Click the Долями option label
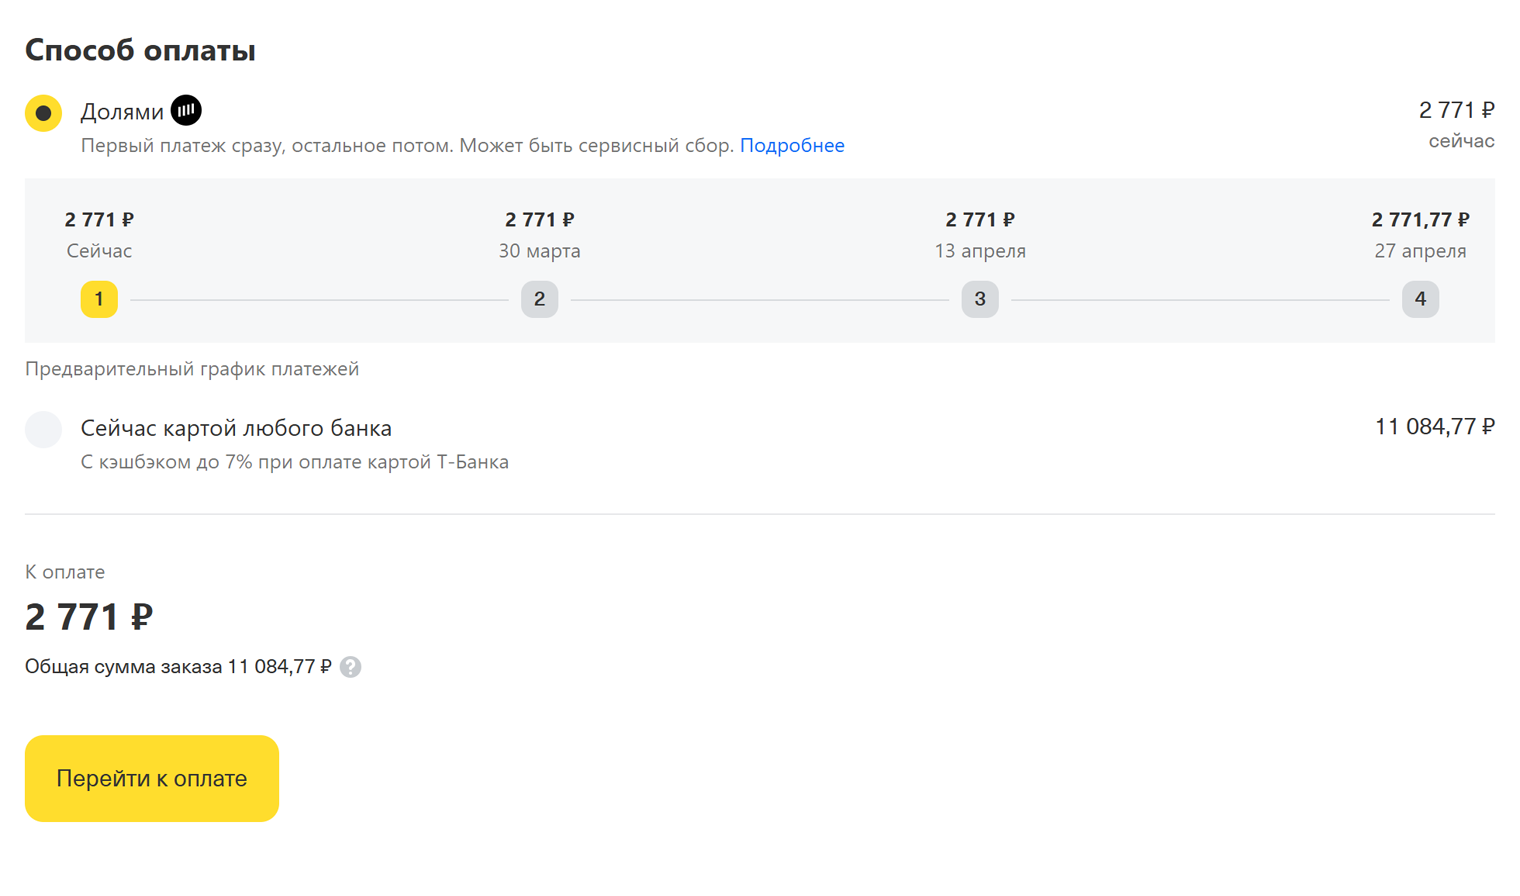Screen dimensions: 1520x896 pos(122,112)
